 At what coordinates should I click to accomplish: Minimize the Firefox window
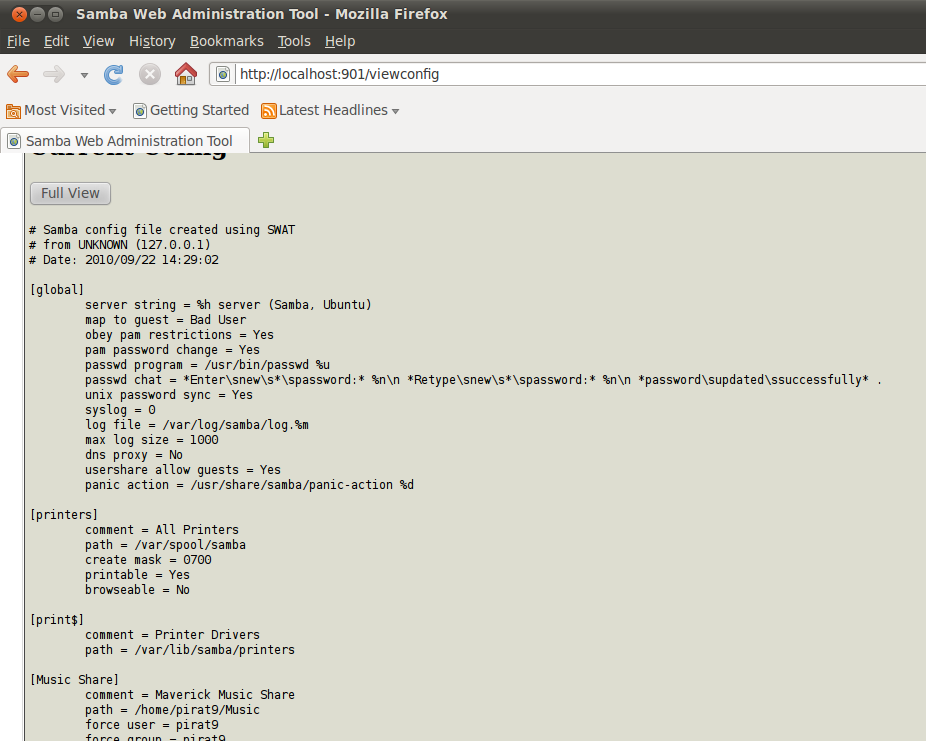point(37,14)
